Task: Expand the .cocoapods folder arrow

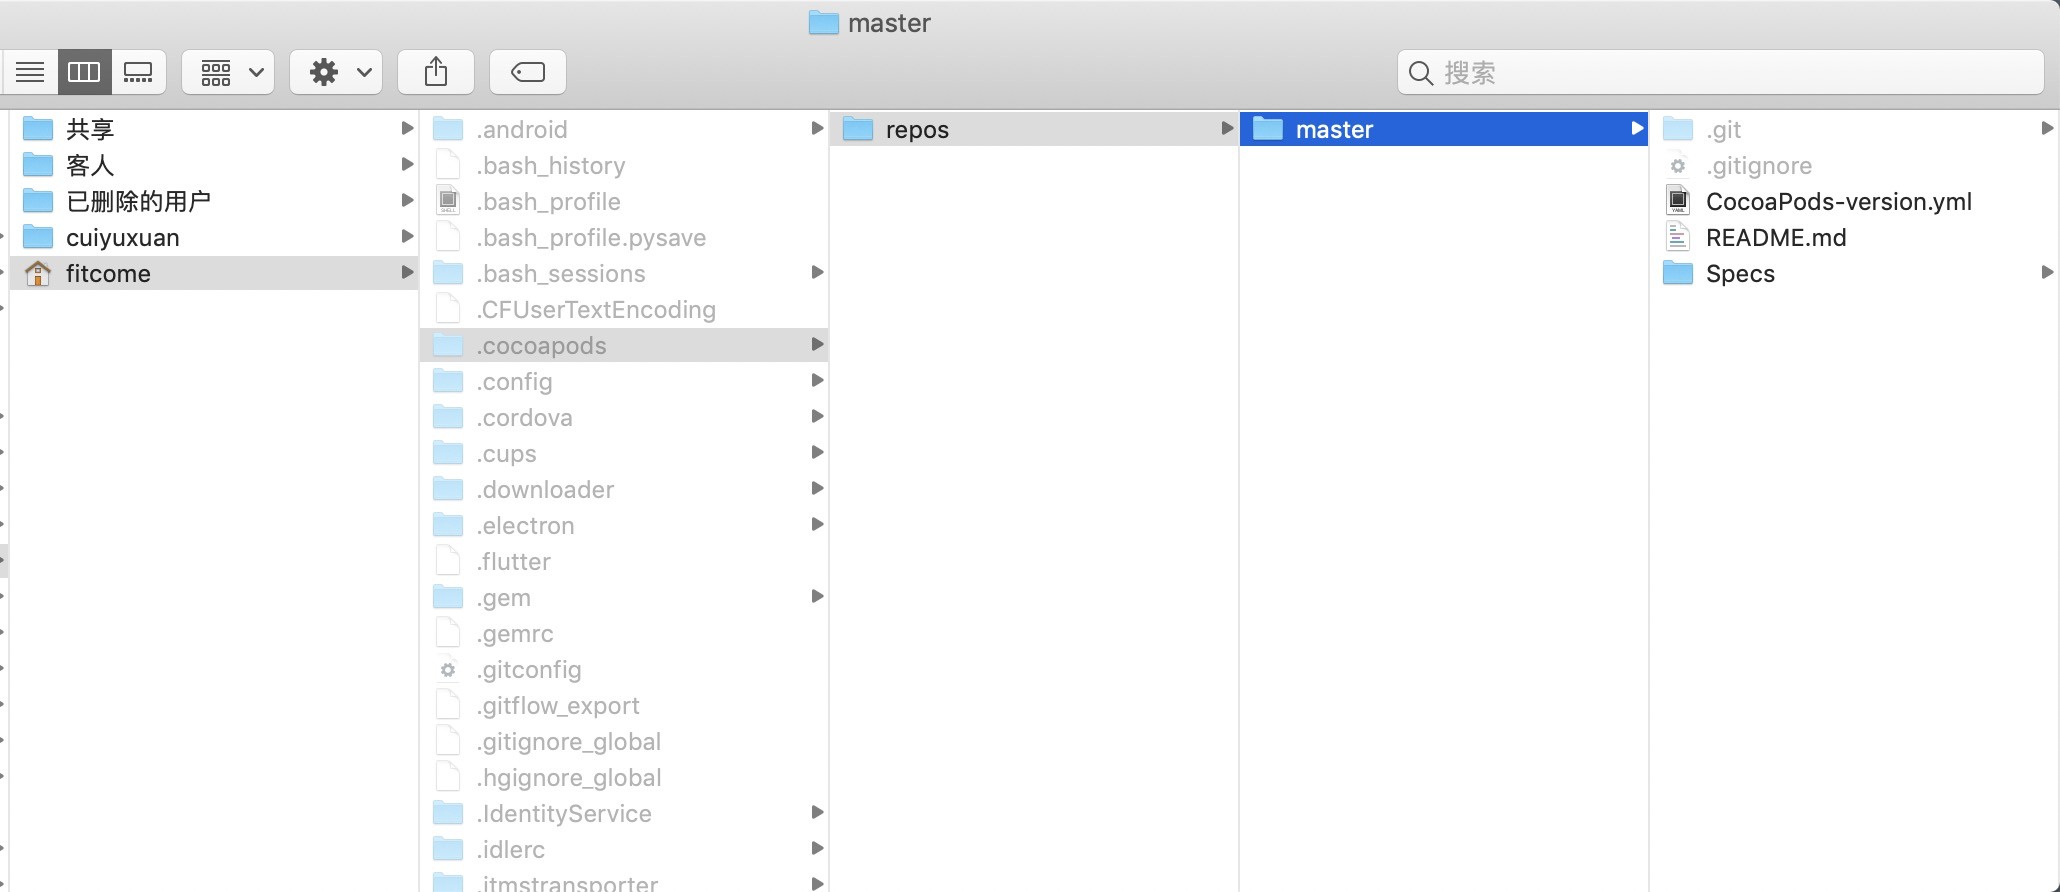Action: coord(817,344)
